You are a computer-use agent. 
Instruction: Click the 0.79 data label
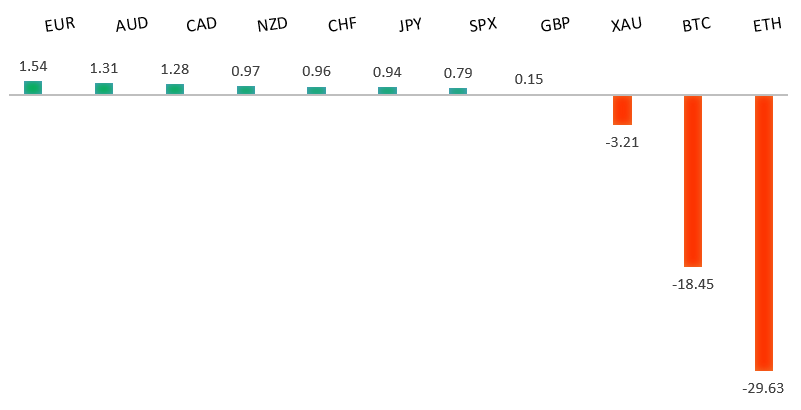click(x=458, y=74)
